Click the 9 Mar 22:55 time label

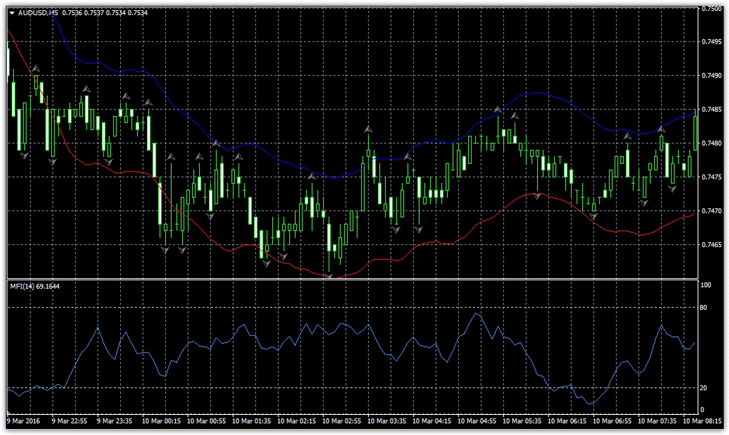(x=73, y=422)
